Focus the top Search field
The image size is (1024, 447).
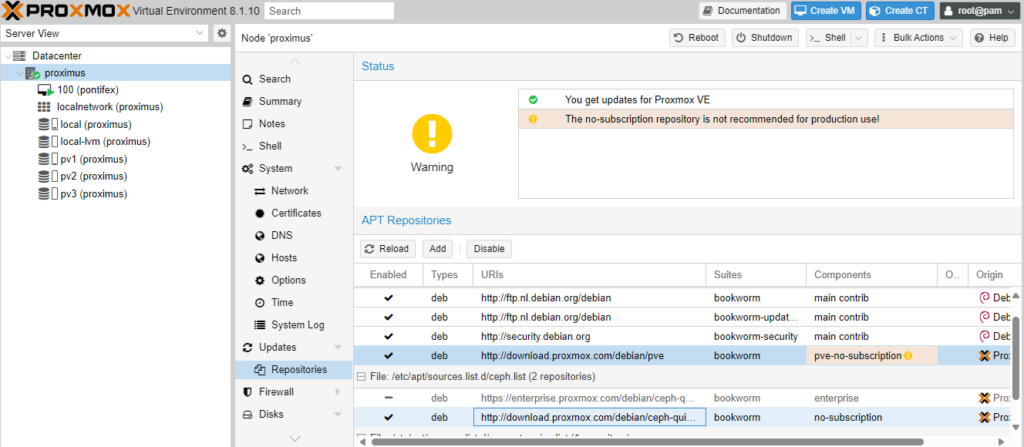tap(330, 11)
